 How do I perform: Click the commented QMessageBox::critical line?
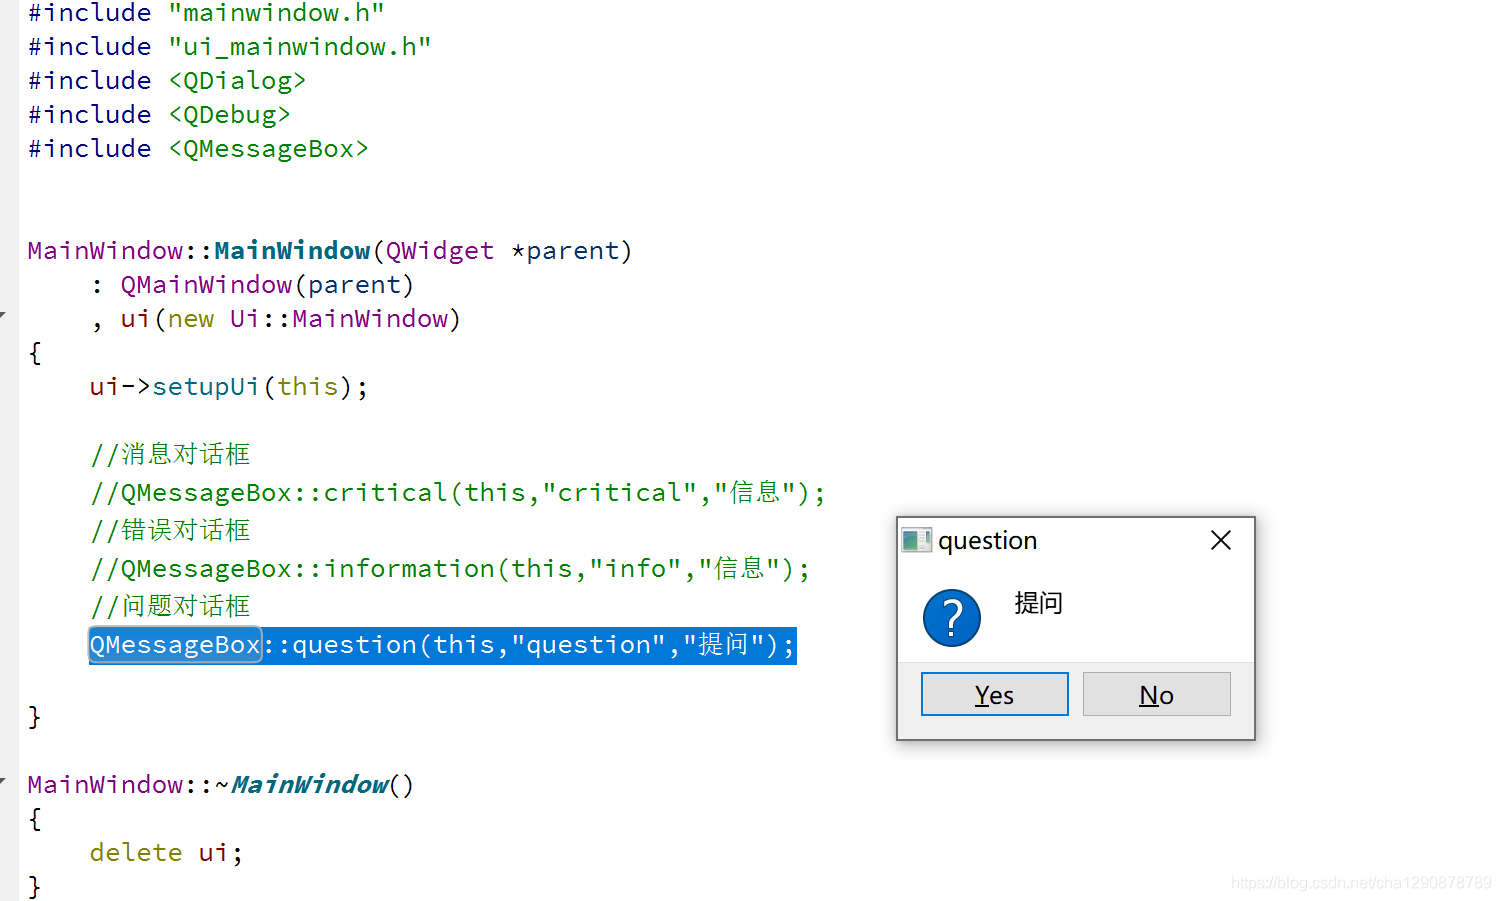click(x=458, y=492)
